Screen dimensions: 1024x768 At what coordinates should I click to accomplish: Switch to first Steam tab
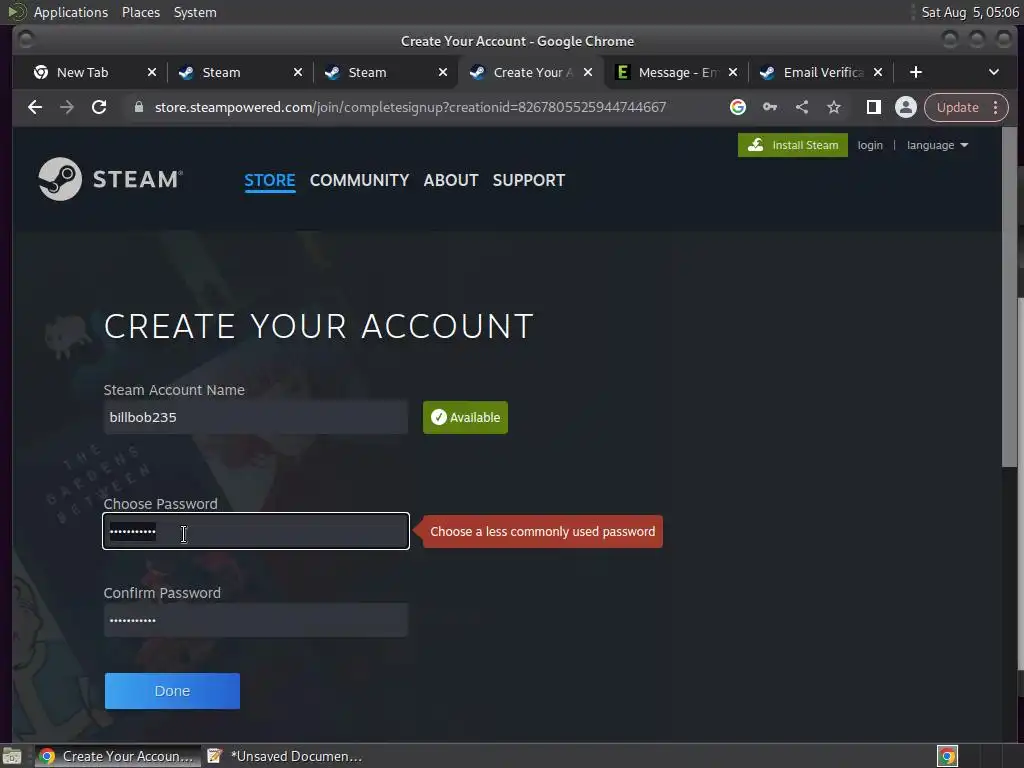pyautogui.click(x=221, y=72)
